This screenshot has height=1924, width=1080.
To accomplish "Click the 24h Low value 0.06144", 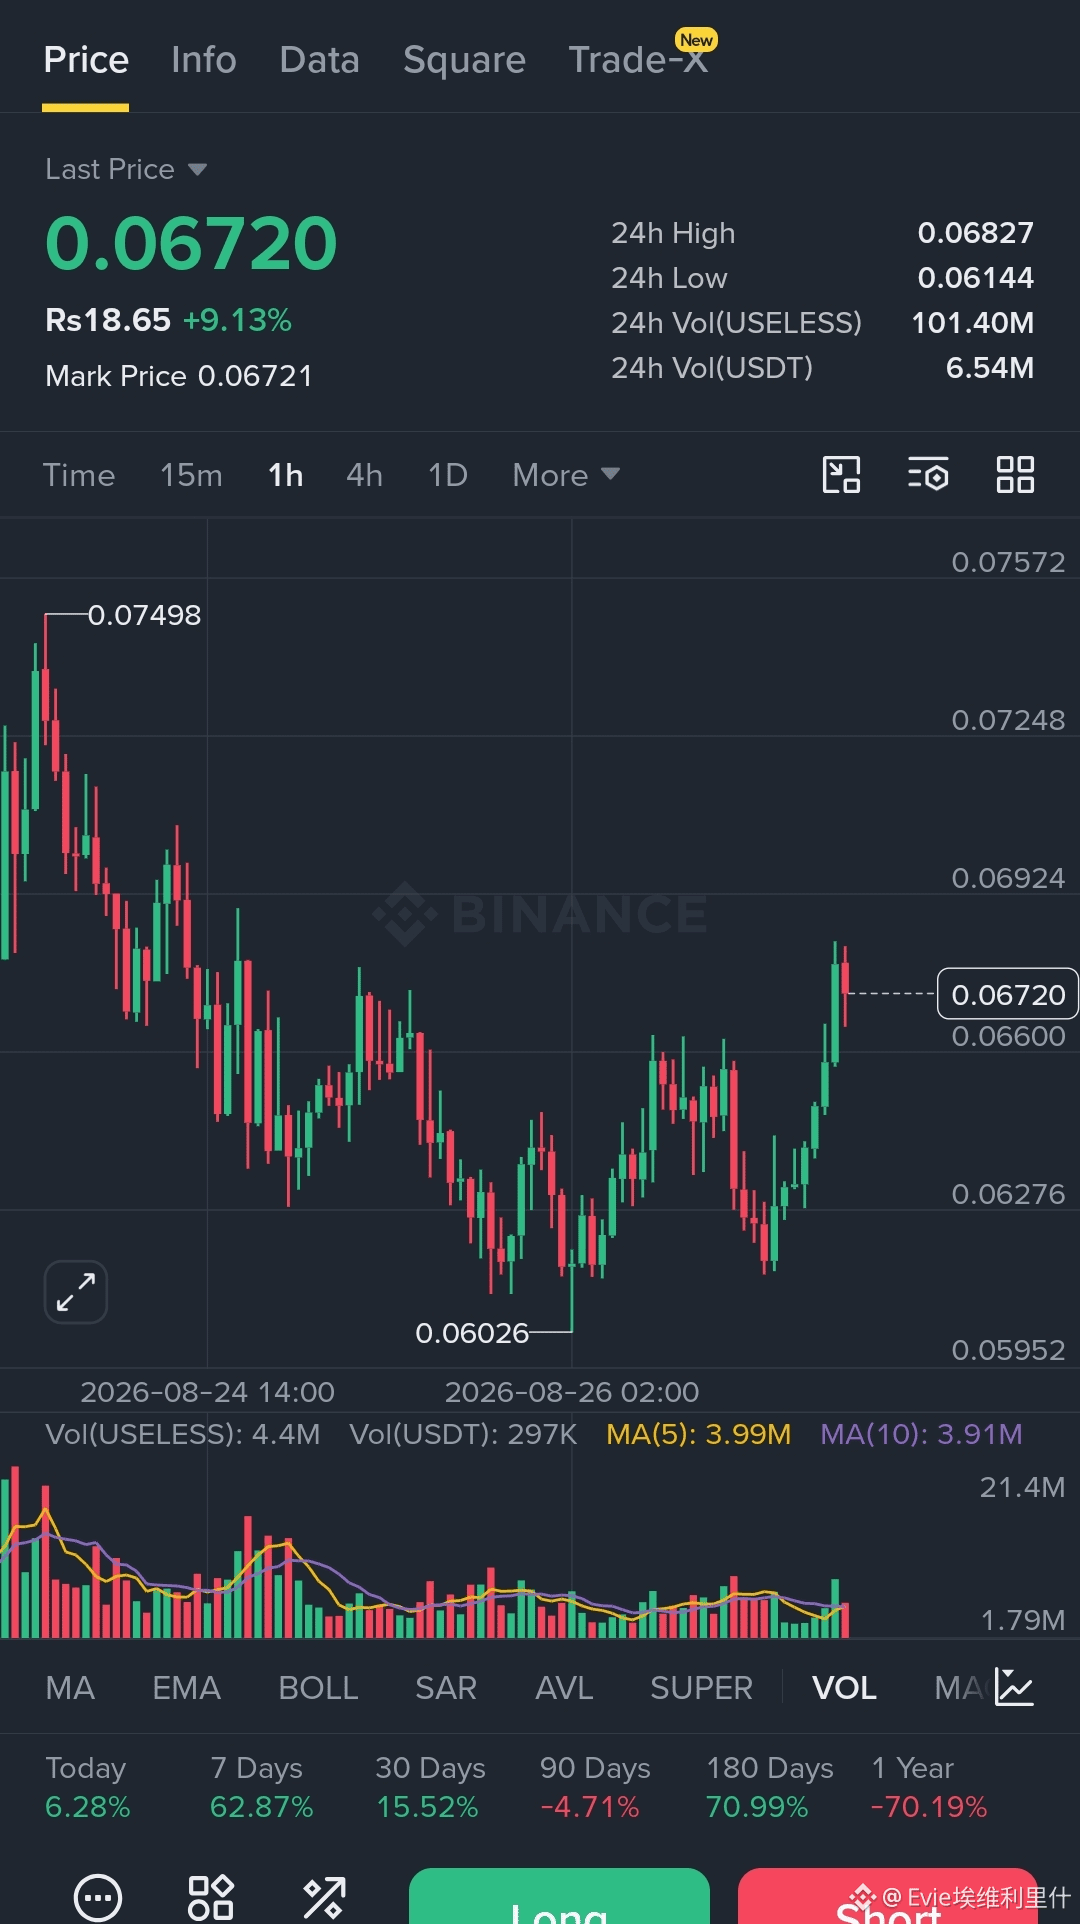I will [x=976, y=278].
